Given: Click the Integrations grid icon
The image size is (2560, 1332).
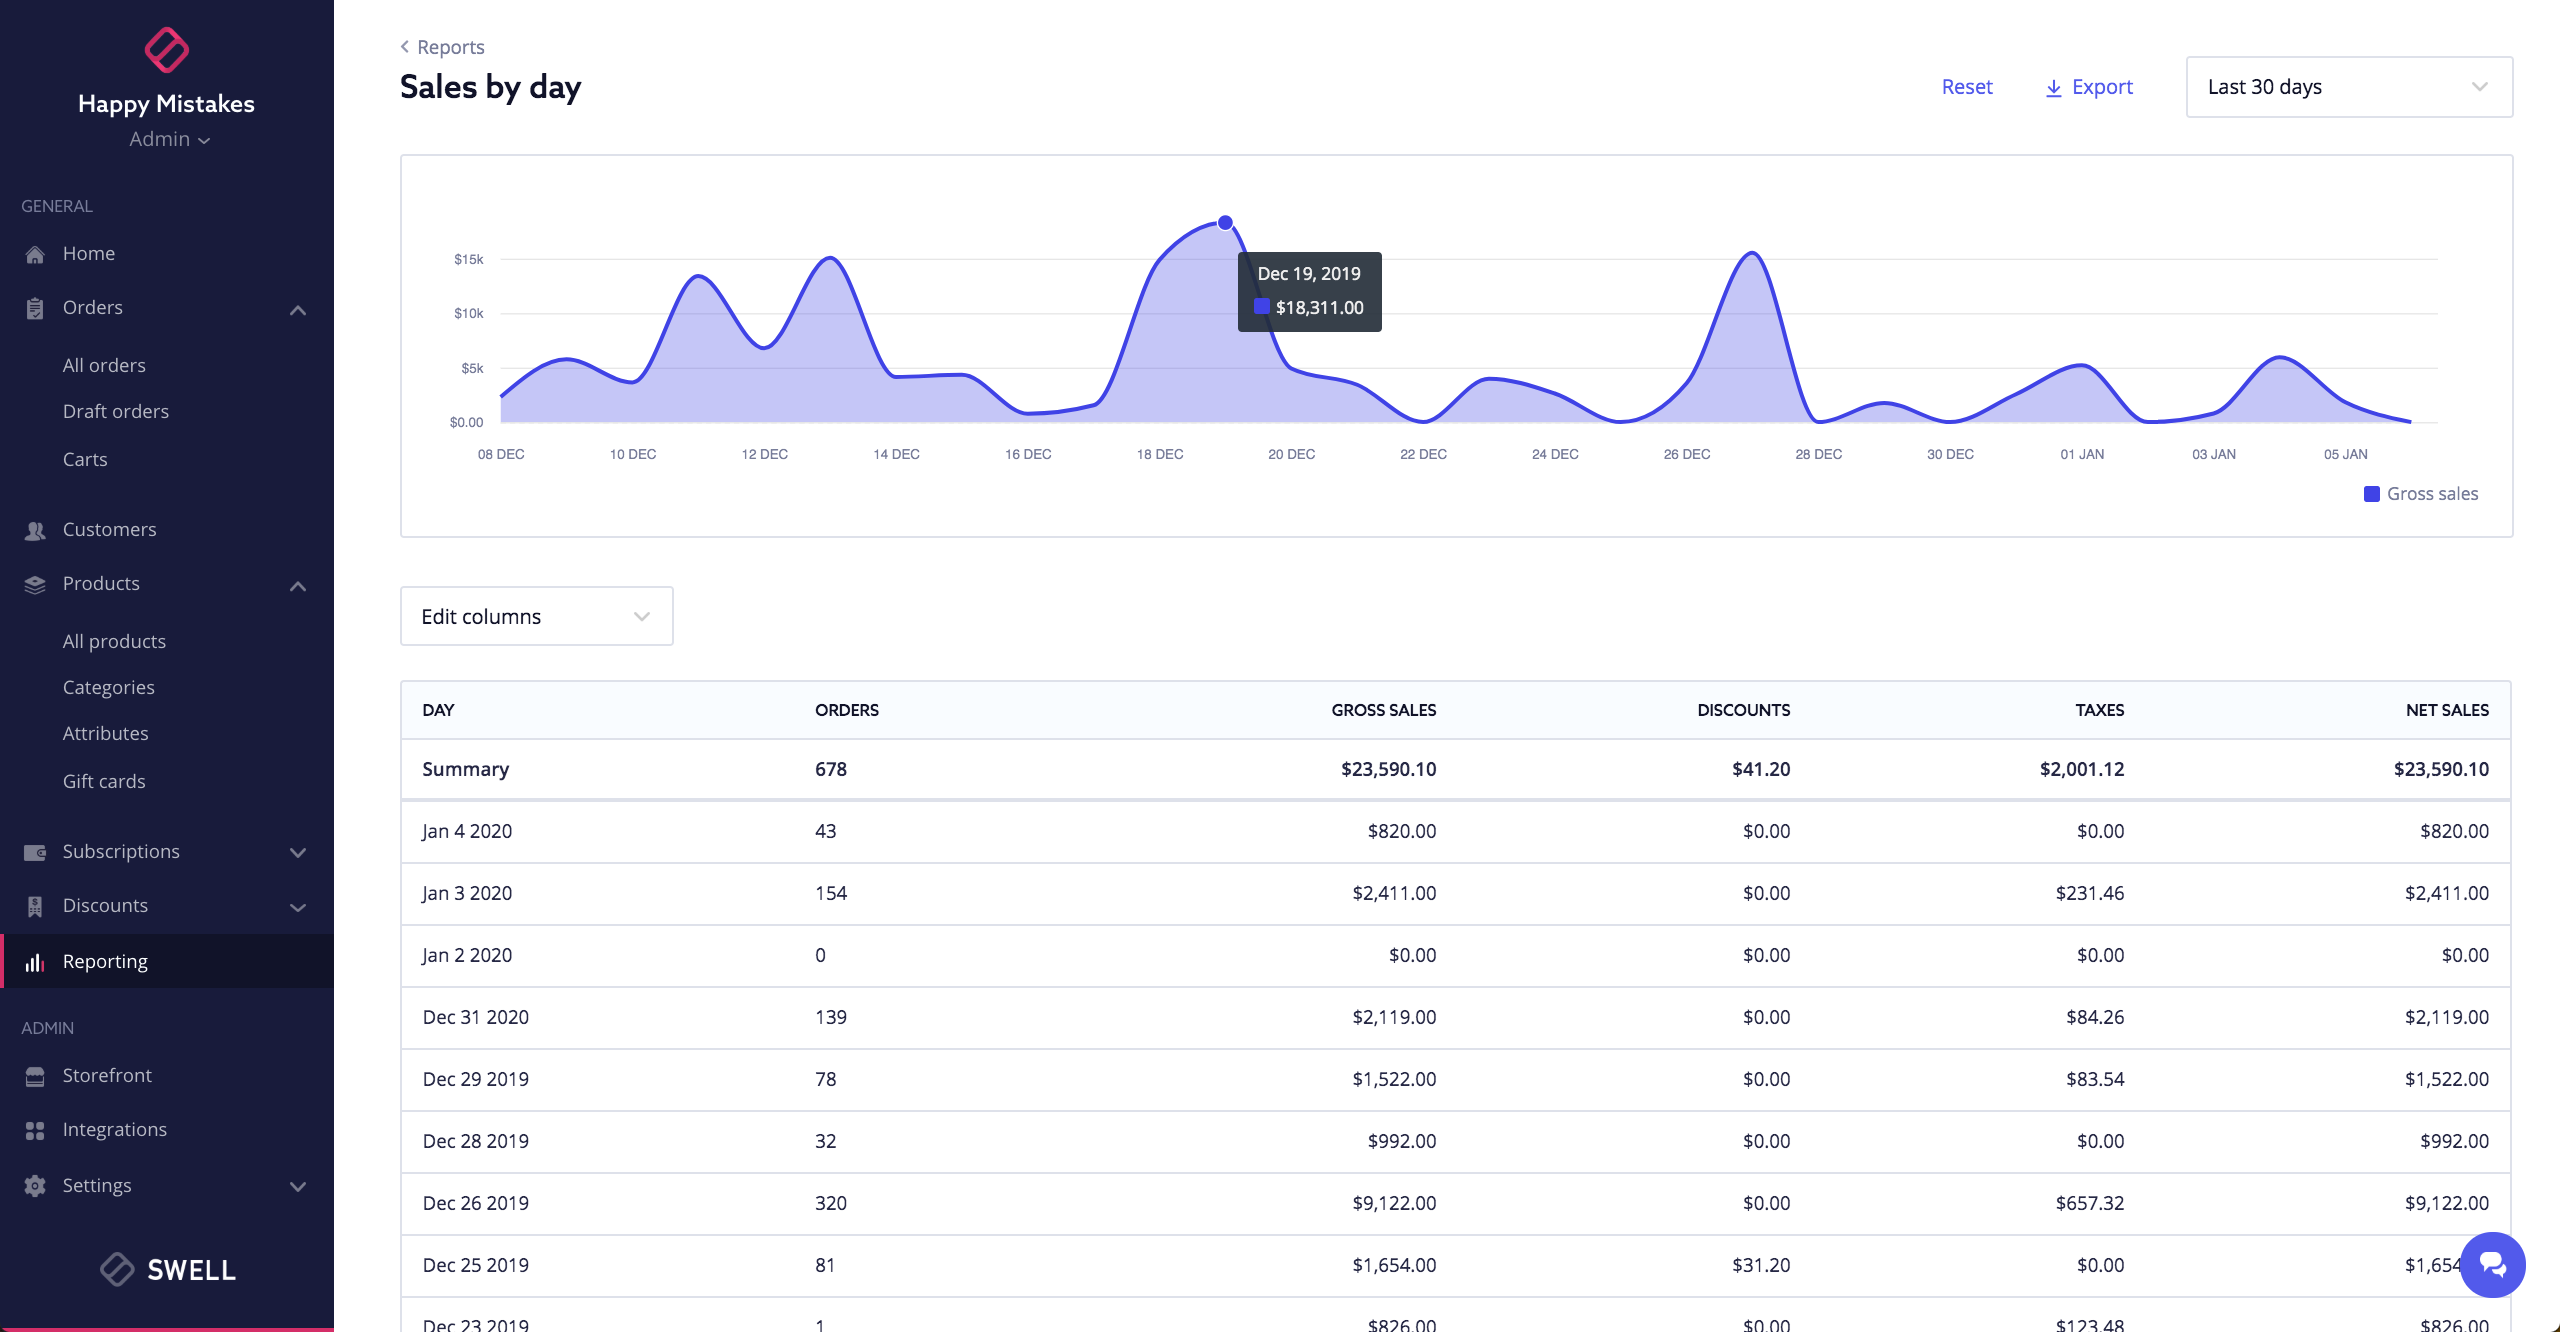Looking at the screenshot, I should click(35, 1130).
